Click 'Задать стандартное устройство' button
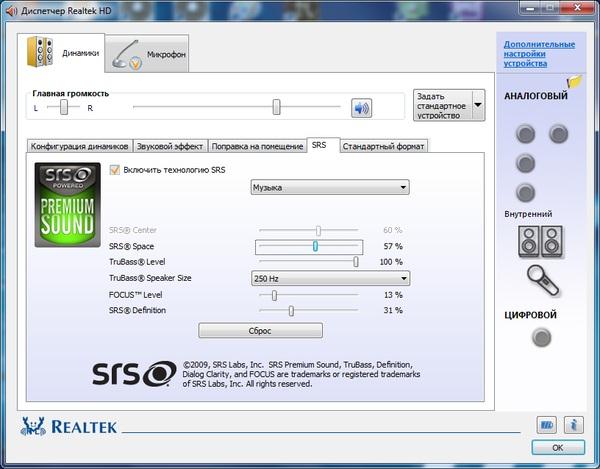The width and height of the screenshot is (600, 469). pyautogui.click(x=443, y=105)
